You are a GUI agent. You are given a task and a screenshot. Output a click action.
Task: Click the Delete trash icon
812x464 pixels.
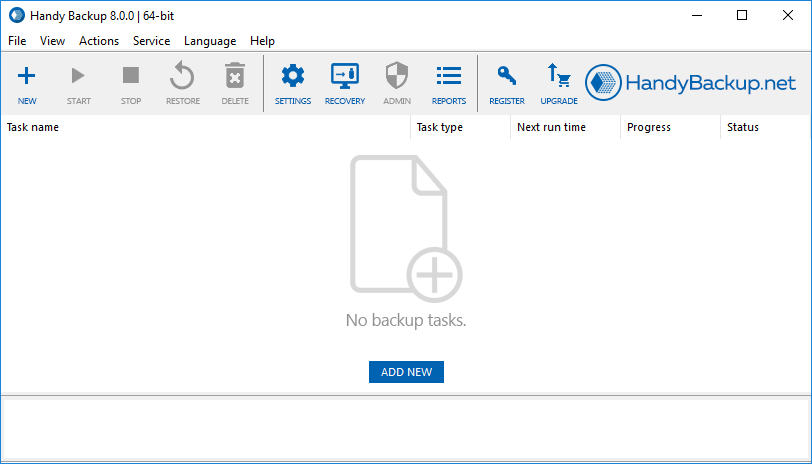coord(235,76)
